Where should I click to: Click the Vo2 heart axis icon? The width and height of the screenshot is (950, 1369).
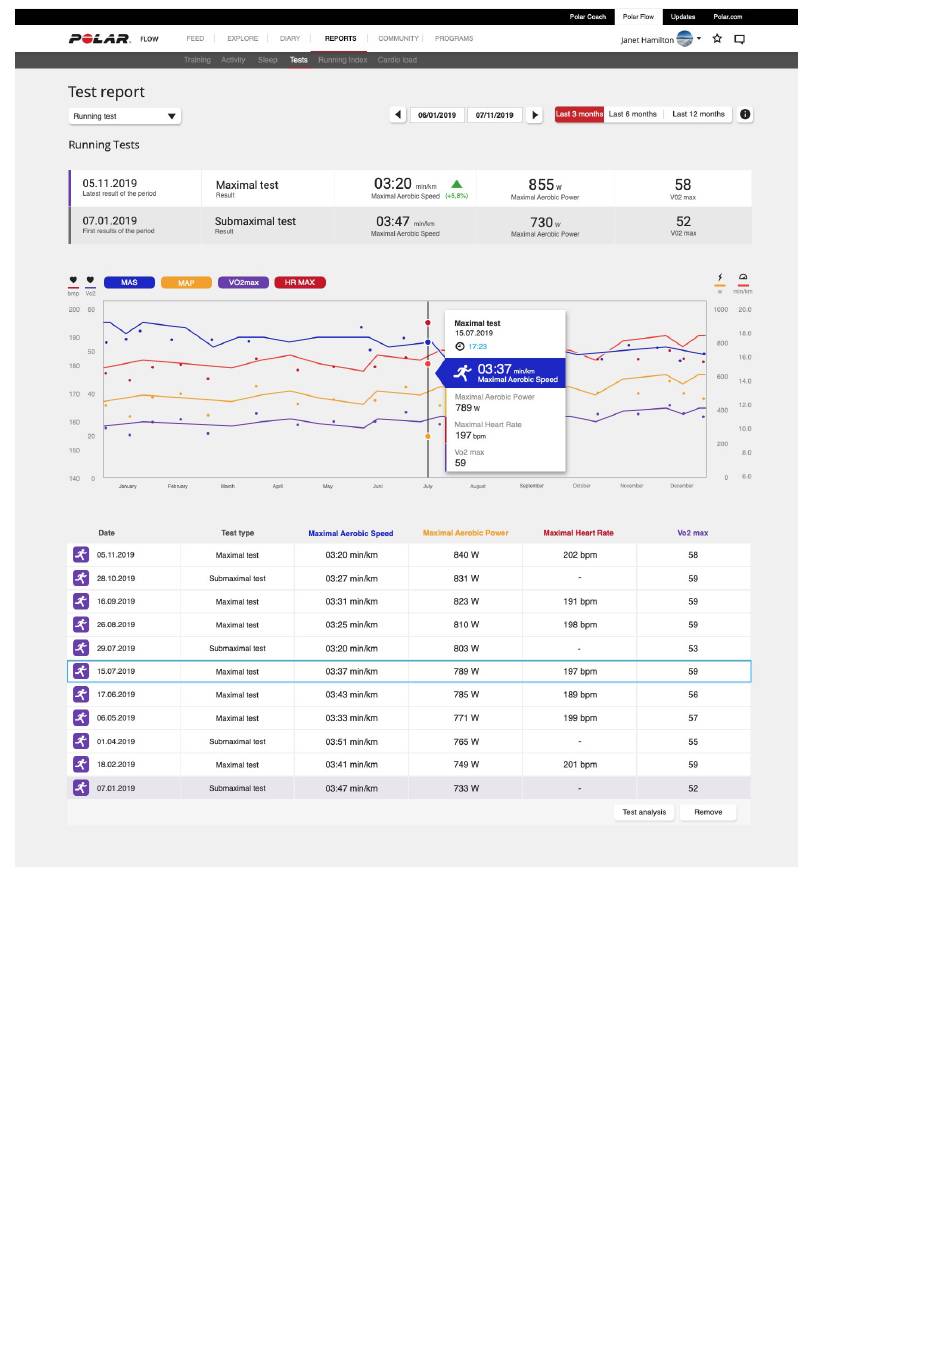click(x=90, y=281)
